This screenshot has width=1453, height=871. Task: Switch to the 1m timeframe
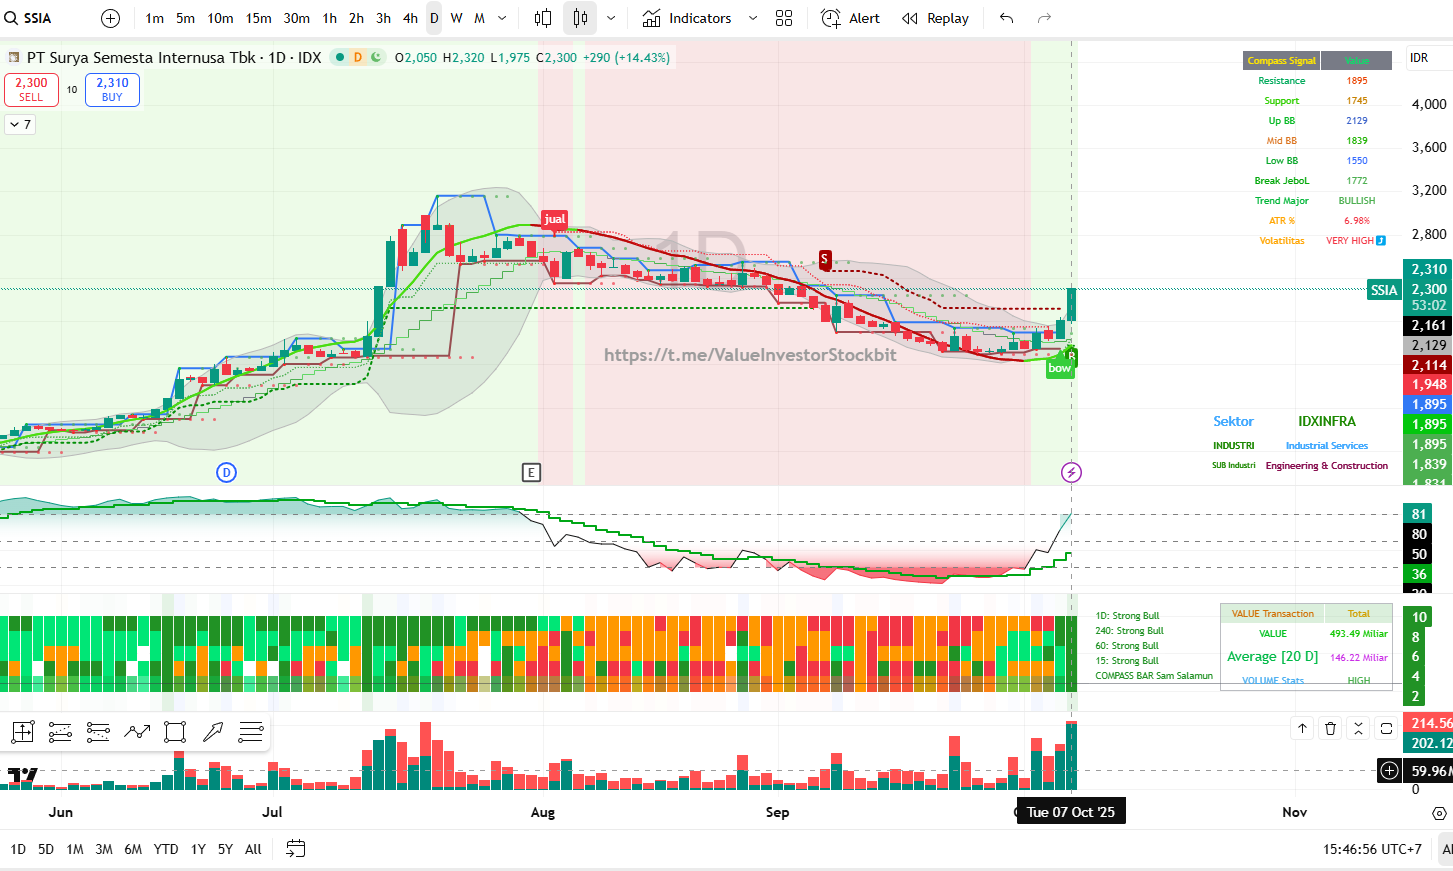tap(154, 18)
